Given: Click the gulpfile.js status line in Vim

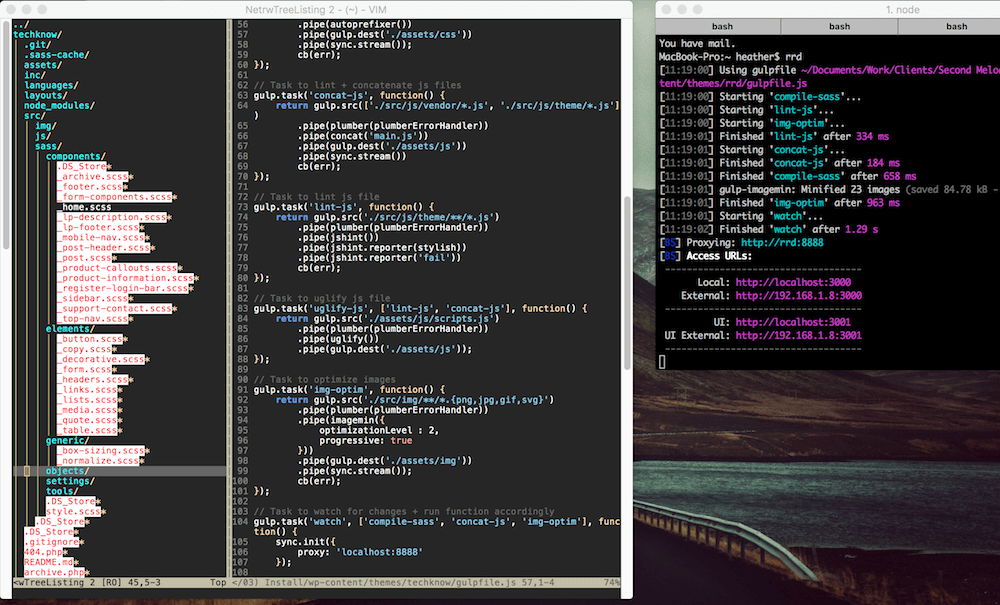Looking at the screenshot, I should point(425,583).
